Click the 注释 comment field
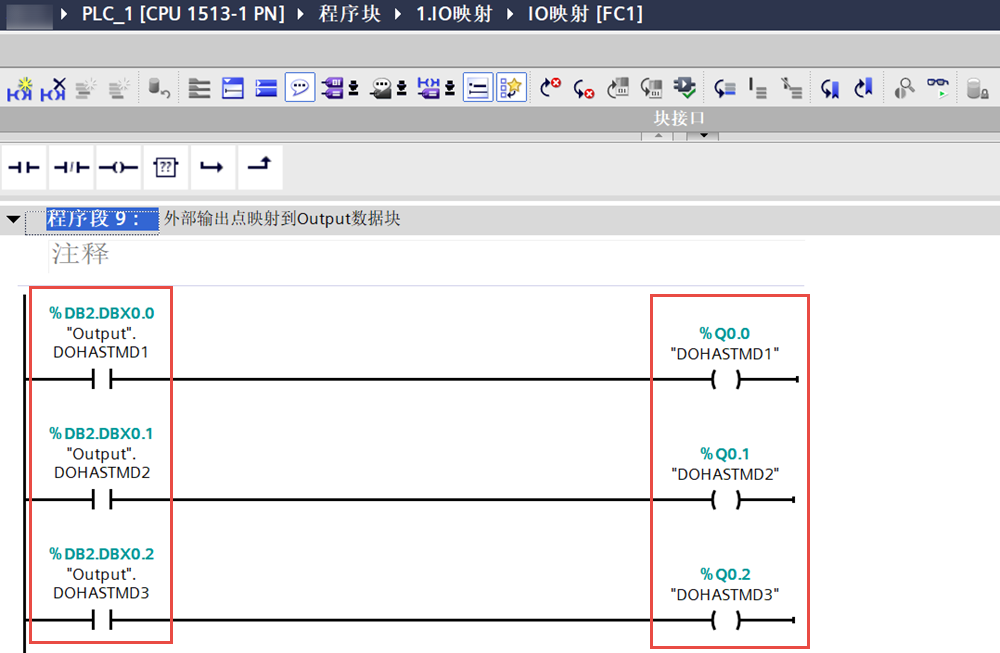 80,254
